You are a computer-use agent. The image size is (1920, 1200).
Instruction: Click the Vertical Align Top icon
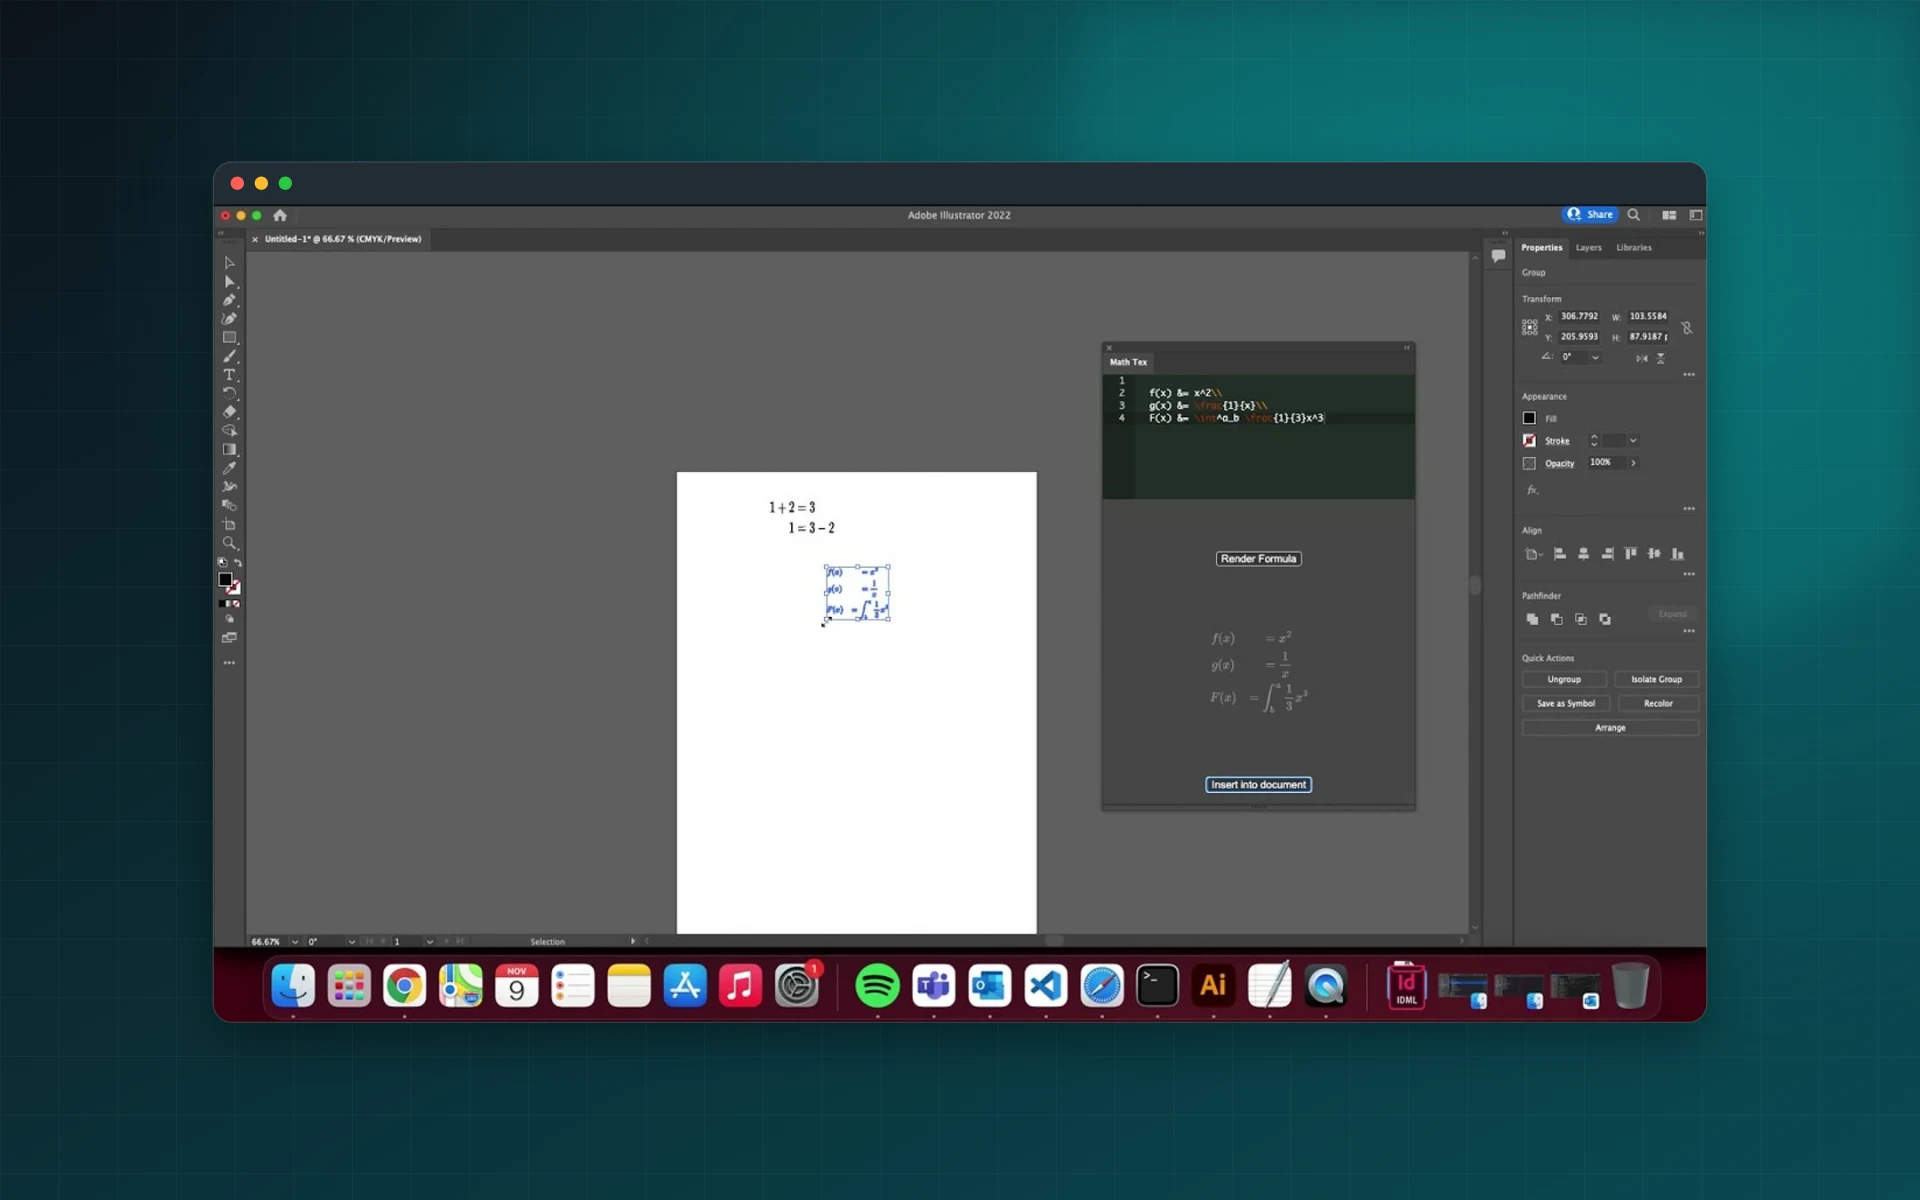1630,554
